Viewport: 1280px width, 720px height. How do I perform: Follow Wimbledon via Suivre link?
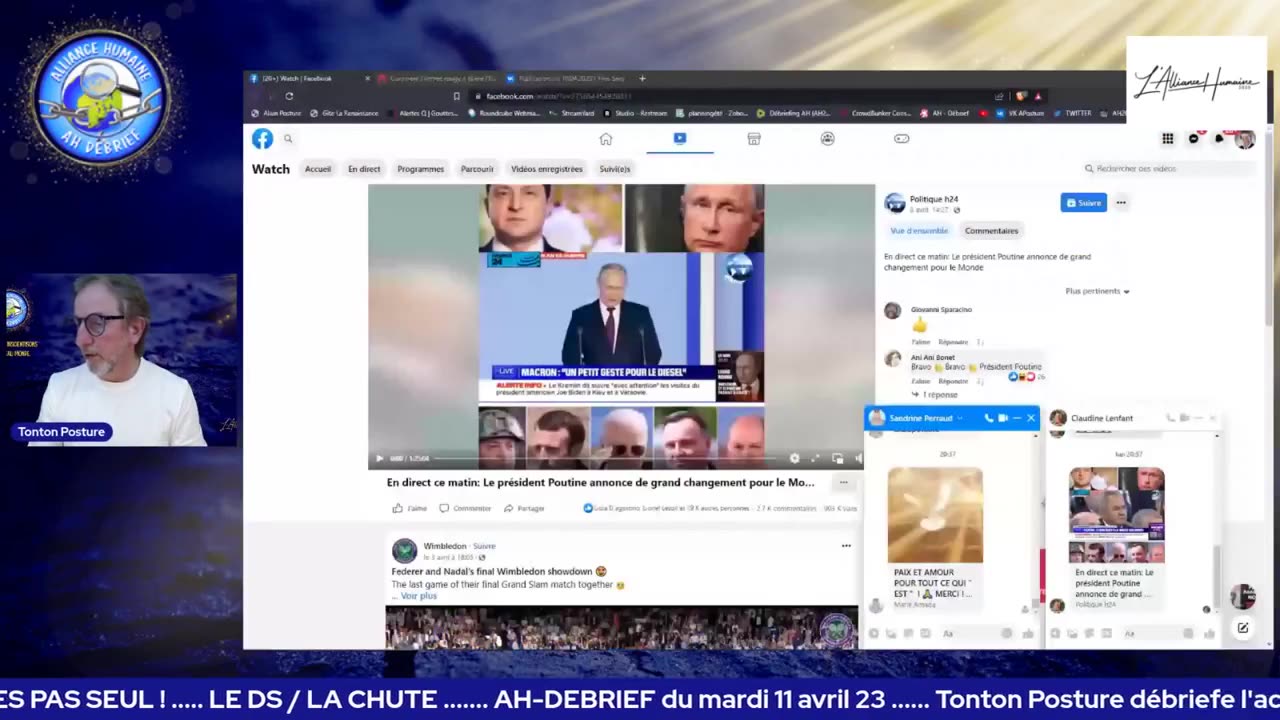484,546
